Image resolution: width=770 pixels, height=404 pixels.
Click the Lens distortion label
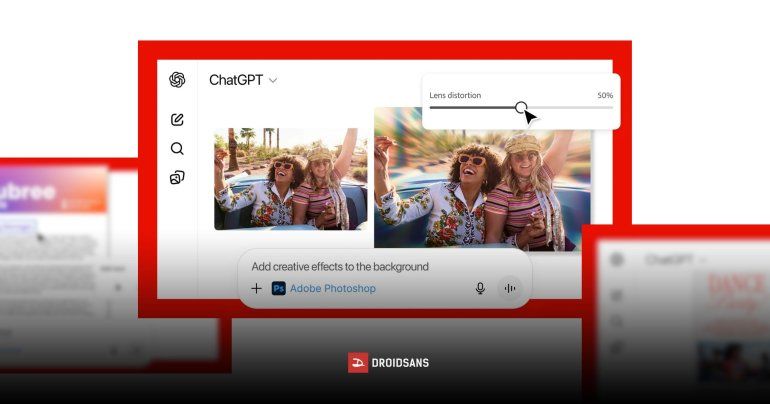(455, 95)
